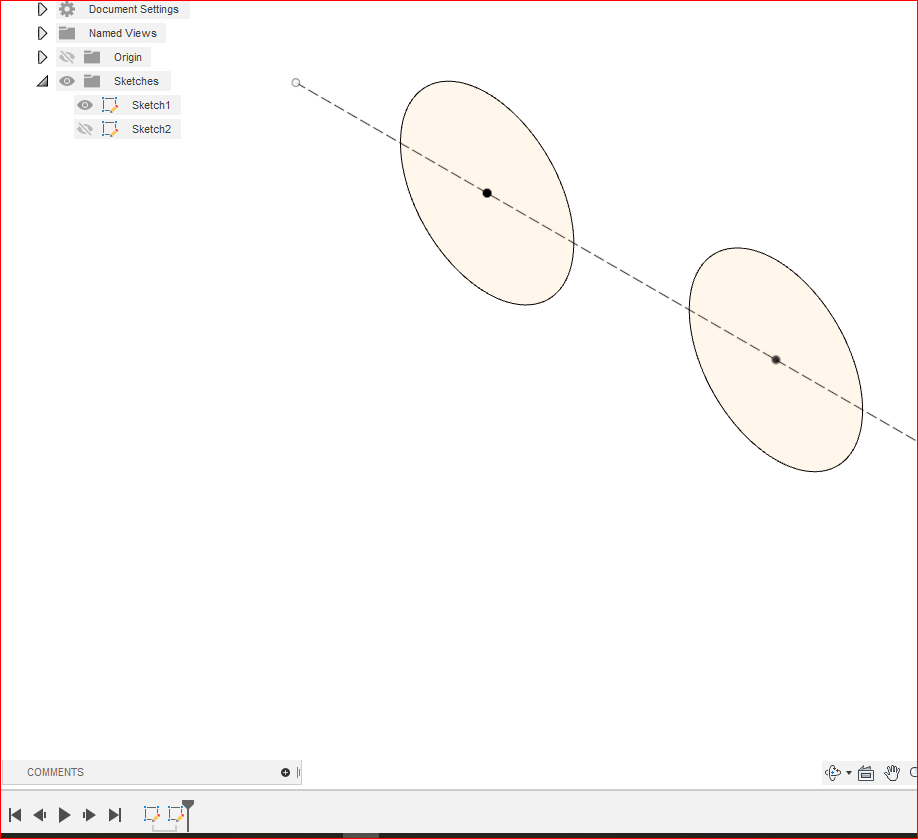
Task: Click the dashed line's open endpoint
Action: (296, 83)
